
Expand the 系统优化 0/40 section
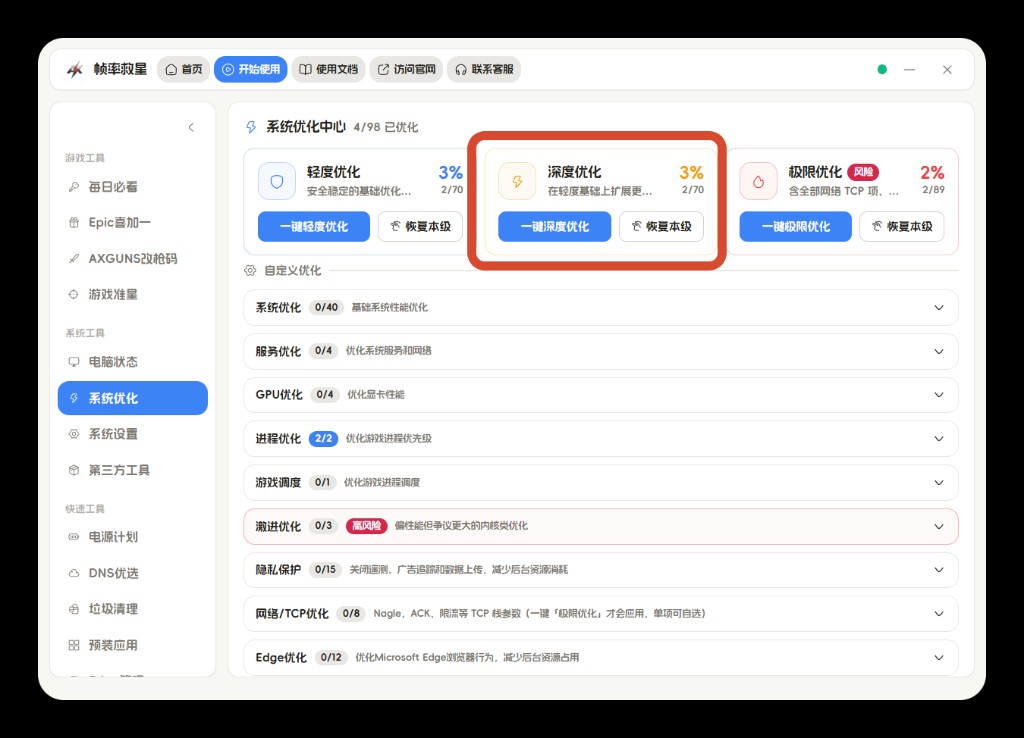tap(601, 308)
